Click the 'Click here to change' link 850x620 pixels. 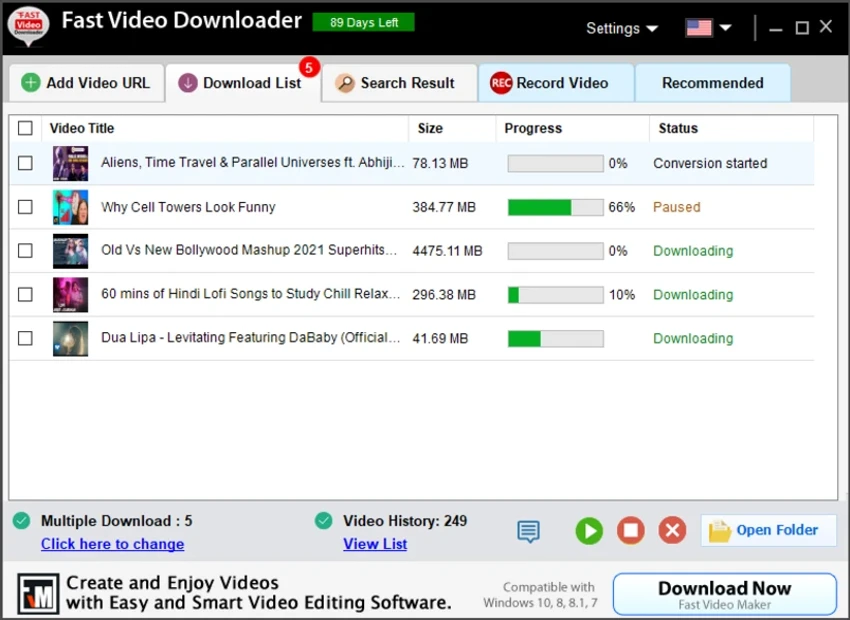click(x=112, y=544)
